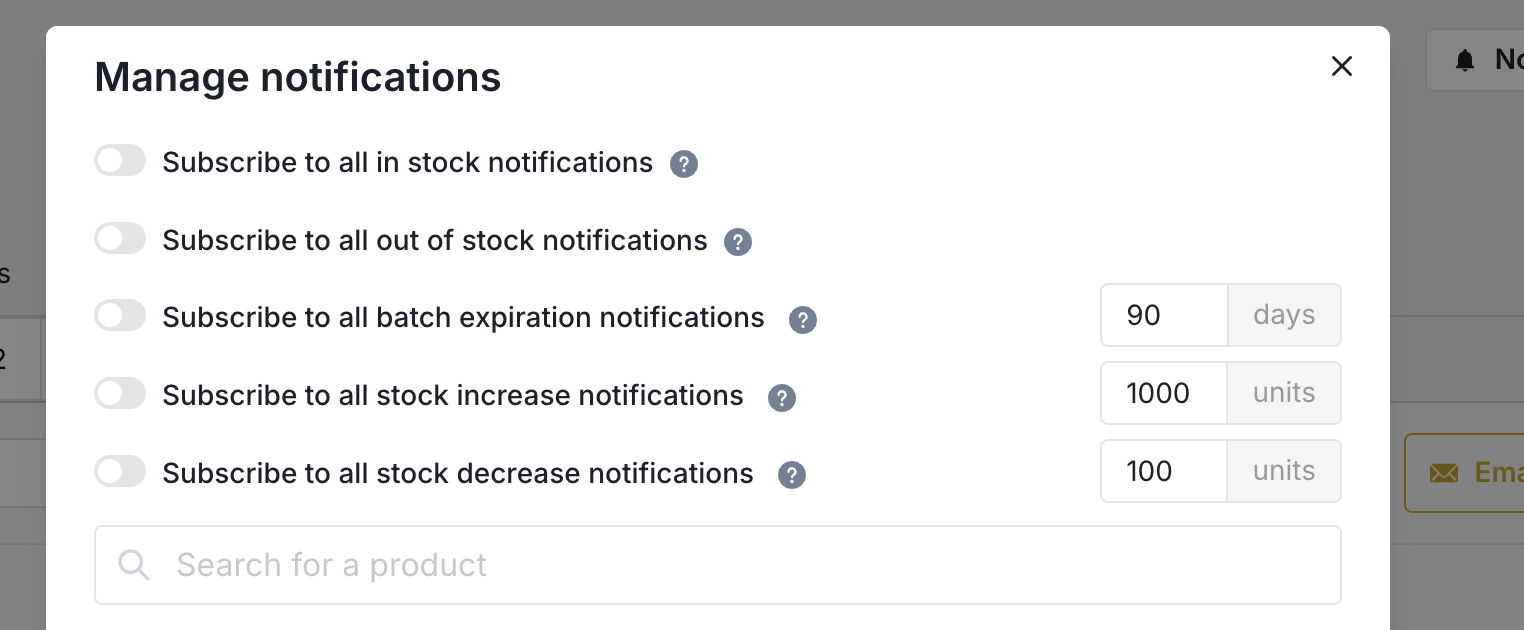The height and width of the screenshot is (630, 1524).
Task: Click the days unit label
Action: [x=1284, y=315]
